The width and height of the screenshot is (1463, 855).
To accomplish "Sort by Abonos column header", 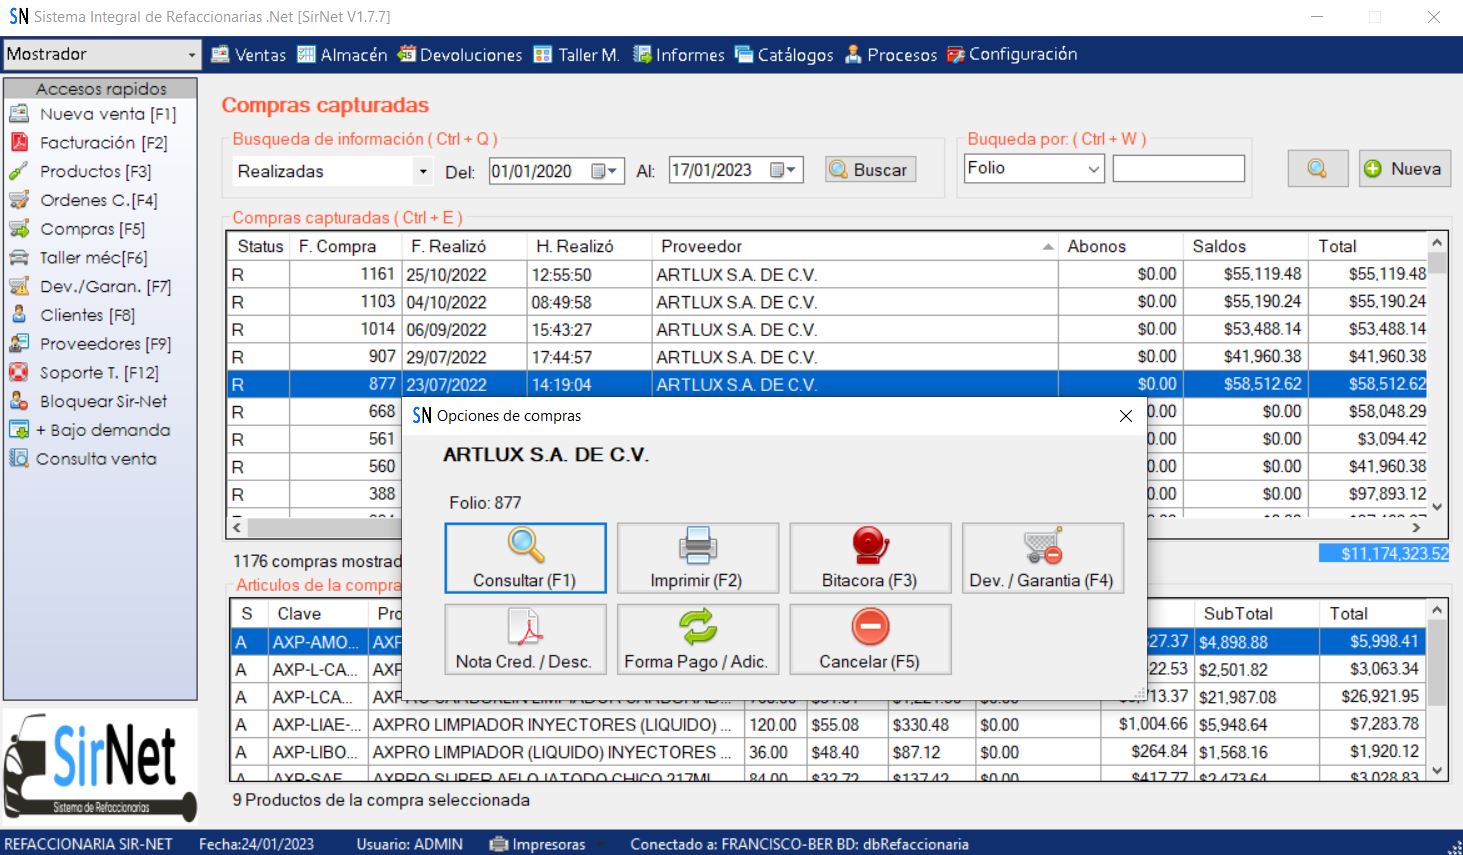I will (x=1121, y=246).
